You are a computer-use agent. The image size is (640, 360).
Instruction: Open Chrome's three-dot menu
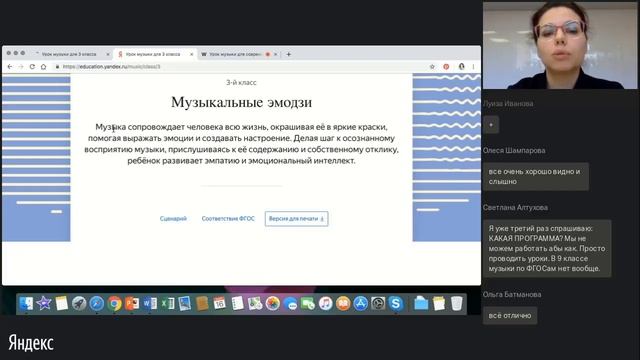(473, 67)
